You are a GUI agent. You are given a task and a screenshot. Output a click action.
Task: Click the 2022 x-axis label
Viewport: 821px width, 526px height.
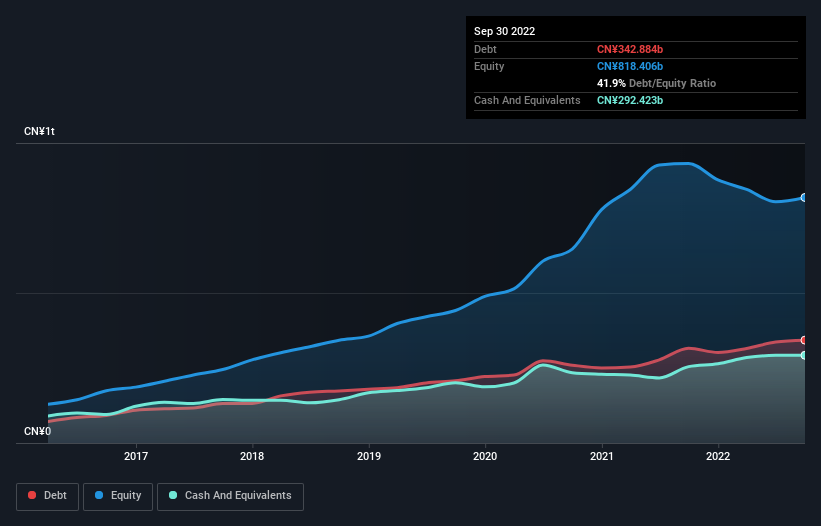click(718, 456)
